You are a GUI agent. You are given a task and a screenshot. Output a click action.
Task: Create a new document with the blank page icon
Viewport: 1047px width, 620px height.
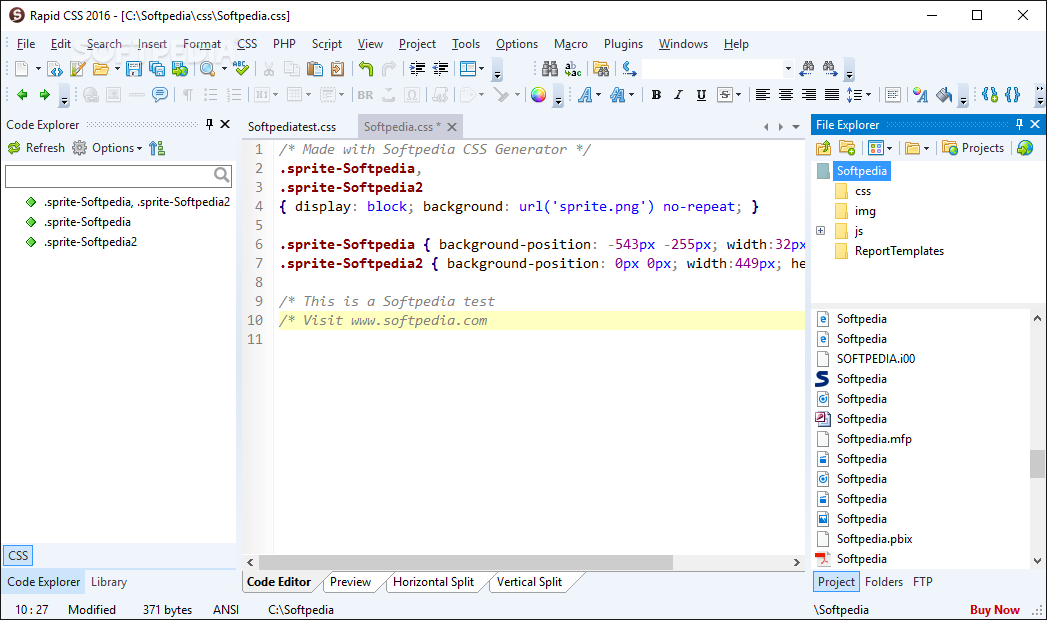22,69
